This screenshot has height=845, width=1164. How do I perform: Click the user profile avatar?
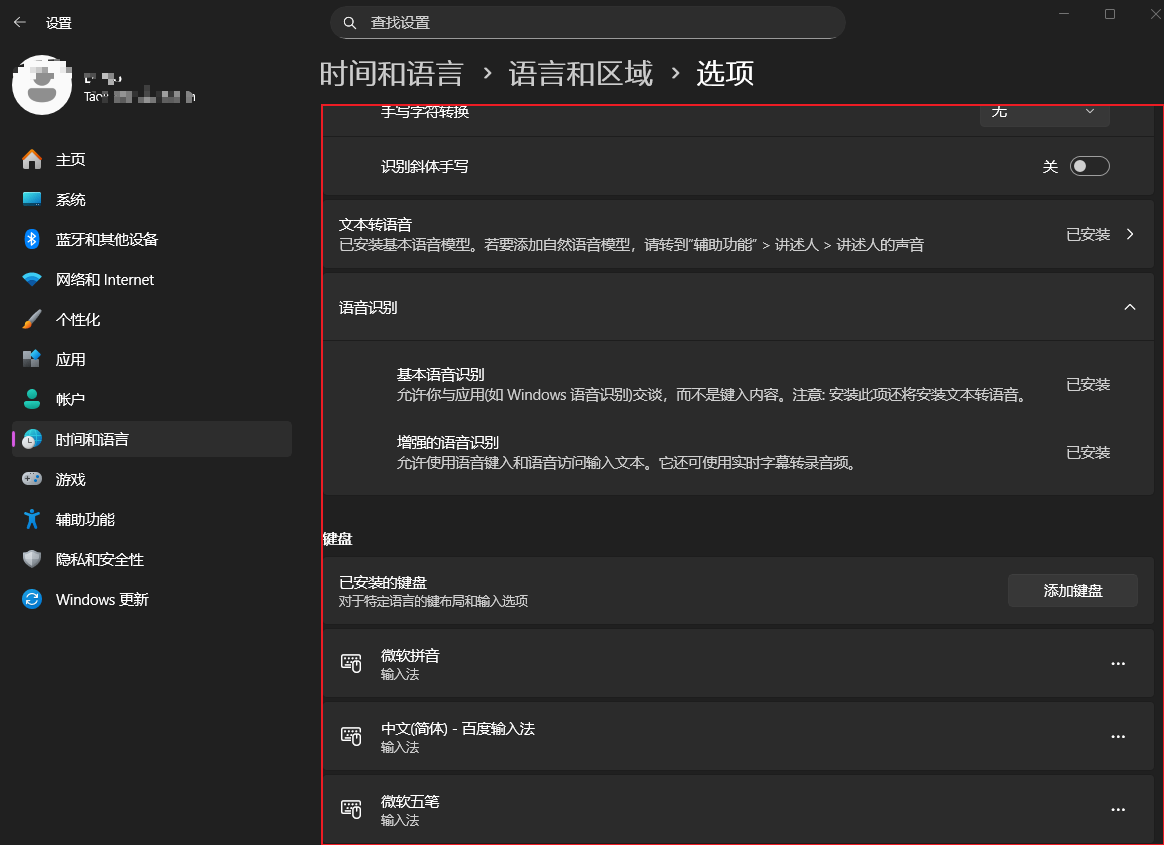42,85
